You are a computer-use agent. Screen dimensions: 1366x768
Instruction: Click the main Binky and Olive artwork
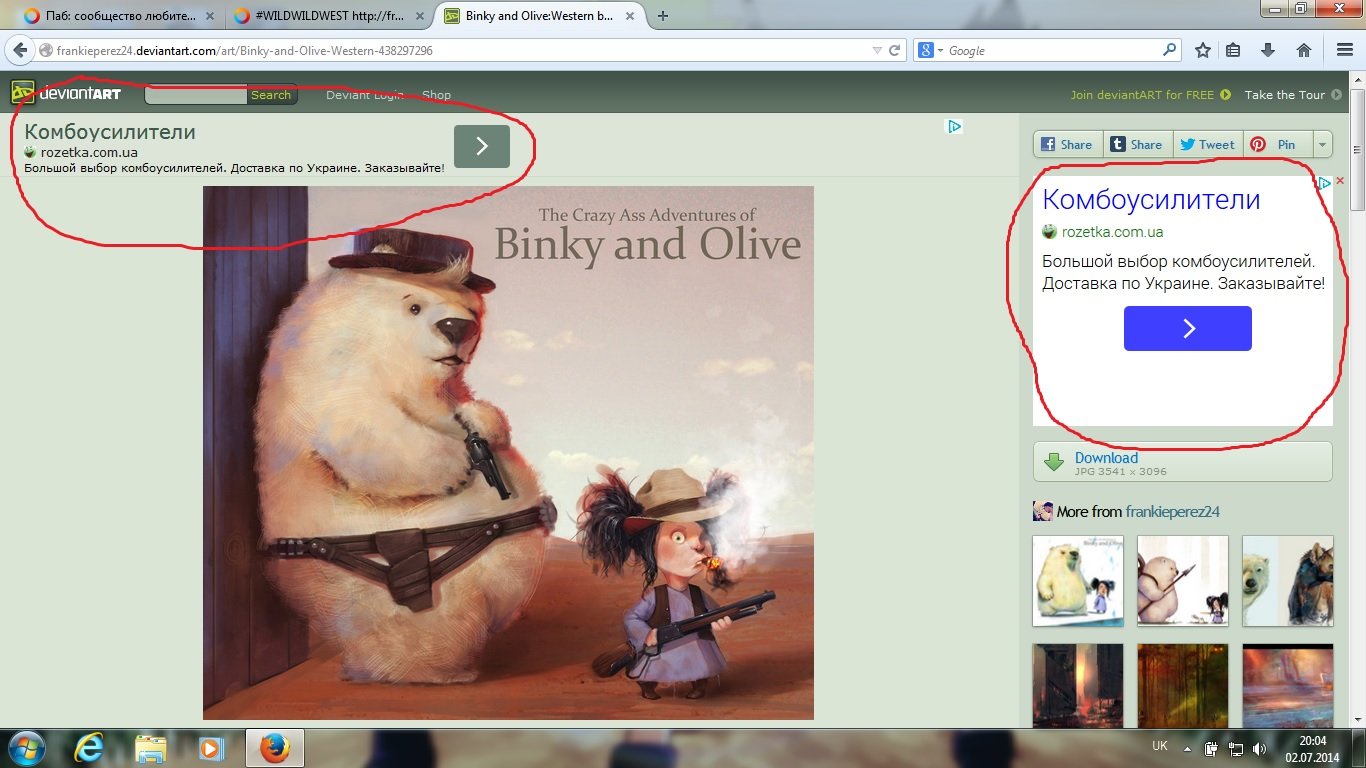coord(508,453)
